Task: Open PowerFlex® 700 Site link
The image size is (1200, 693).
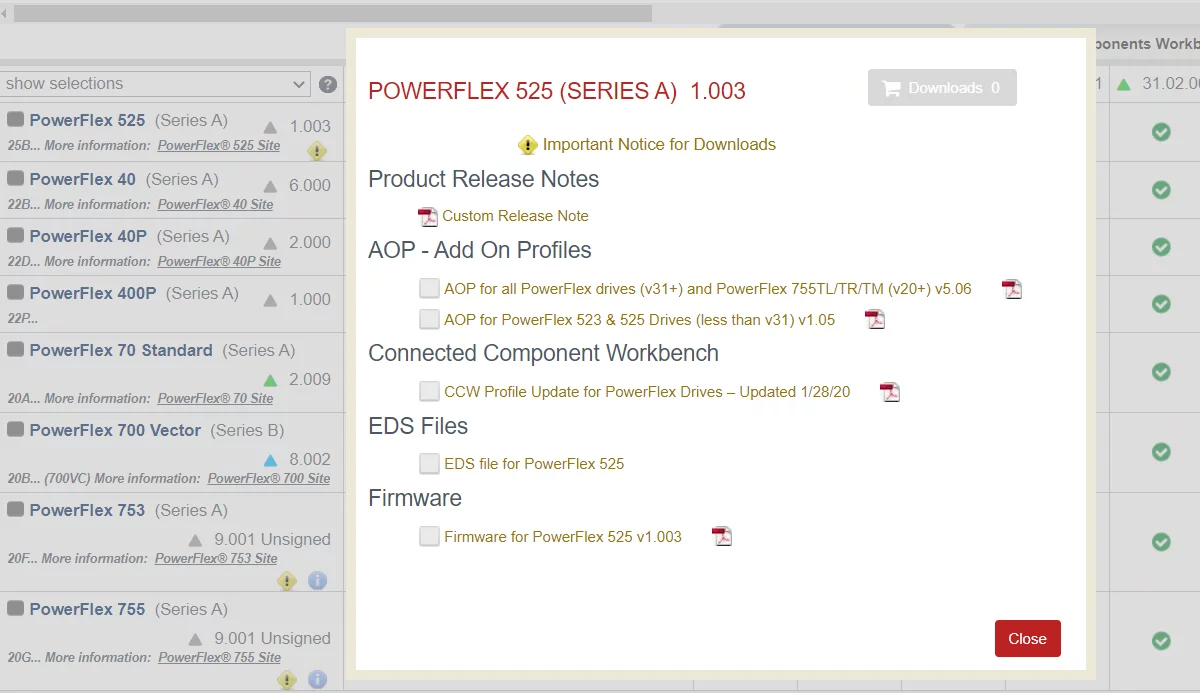Action: (269, 479)
